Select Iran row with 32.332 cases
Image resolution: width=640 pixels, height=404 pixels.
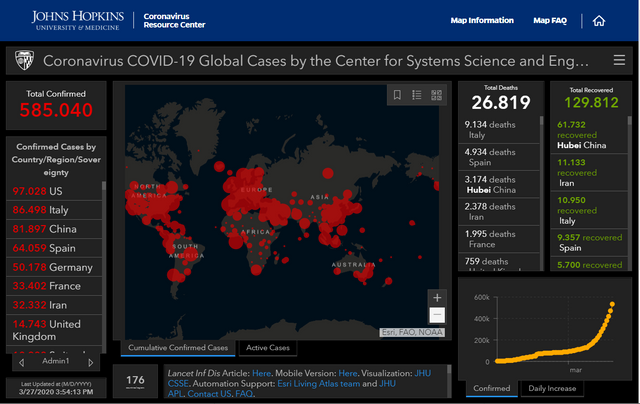coord(54,305)
